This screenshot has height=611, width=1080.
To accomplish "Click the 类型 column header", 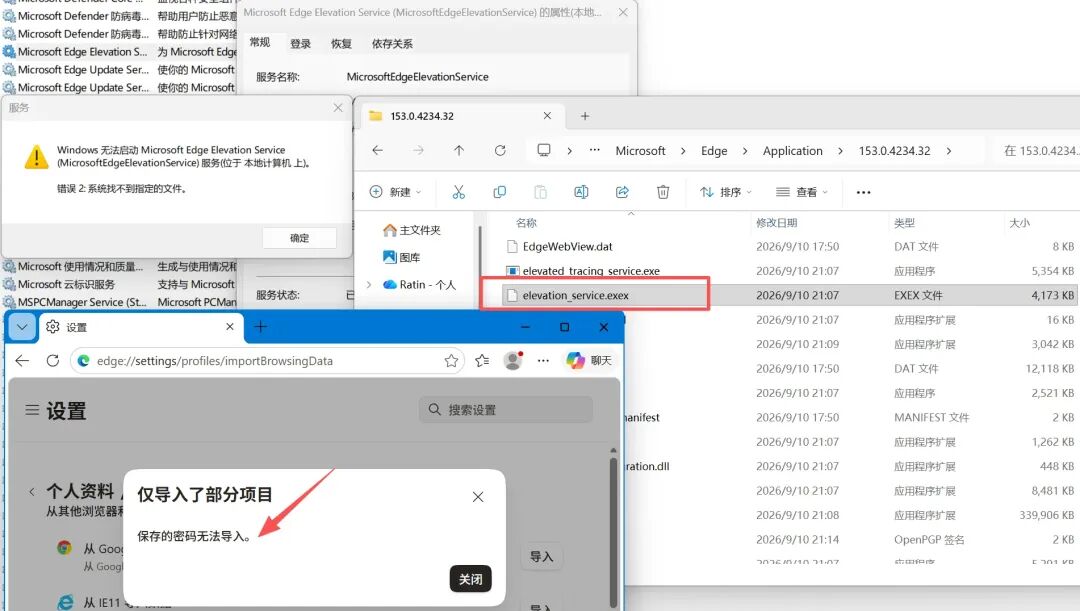I will pyautogui.click(x=904, y=222).
